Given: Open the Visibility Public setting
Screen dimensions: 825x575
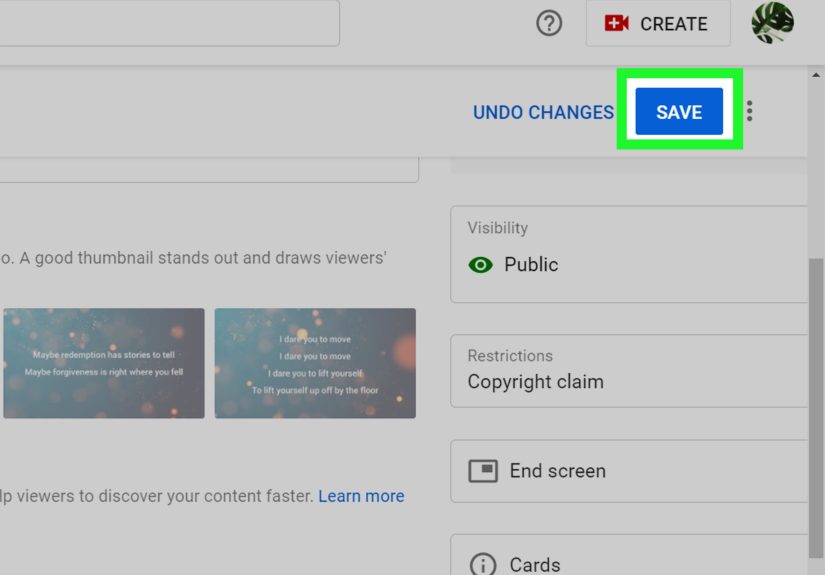Looking at the screenshot, I should point(629,254).
